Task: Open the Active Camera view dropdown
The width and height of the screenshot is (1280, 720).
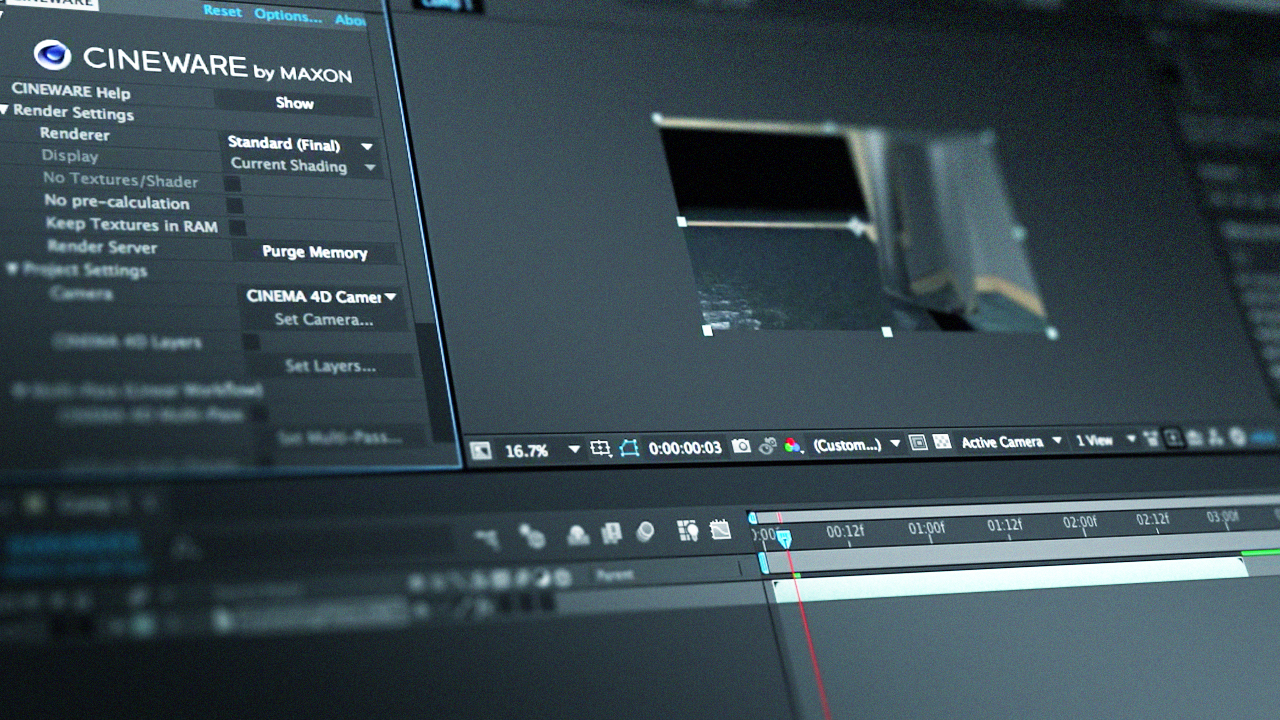Action: click(x=1011, y=441)
